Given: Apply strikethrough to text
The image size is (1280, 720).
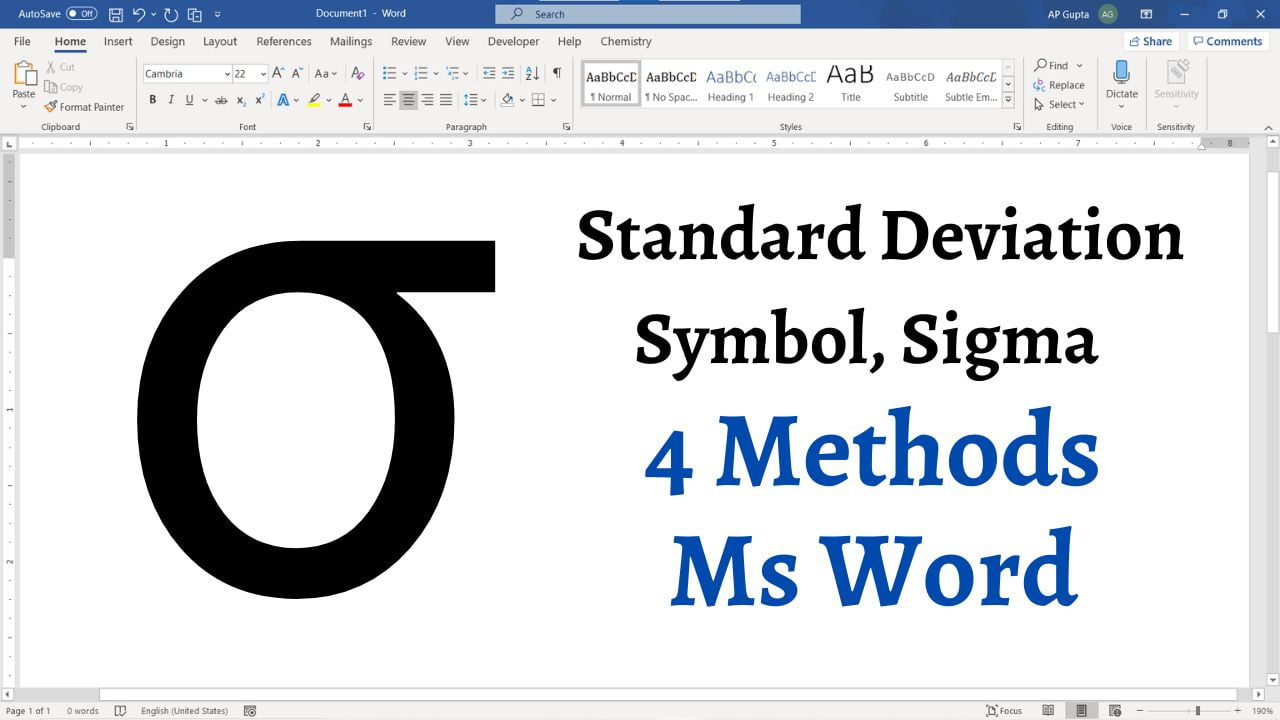Looking at the screenshot, I should pos(221,100).
